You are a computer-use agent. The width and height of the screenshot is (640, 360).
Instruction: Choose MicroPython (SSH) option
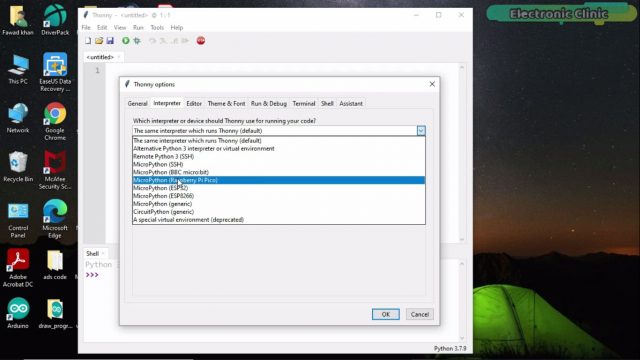[279, 164]
